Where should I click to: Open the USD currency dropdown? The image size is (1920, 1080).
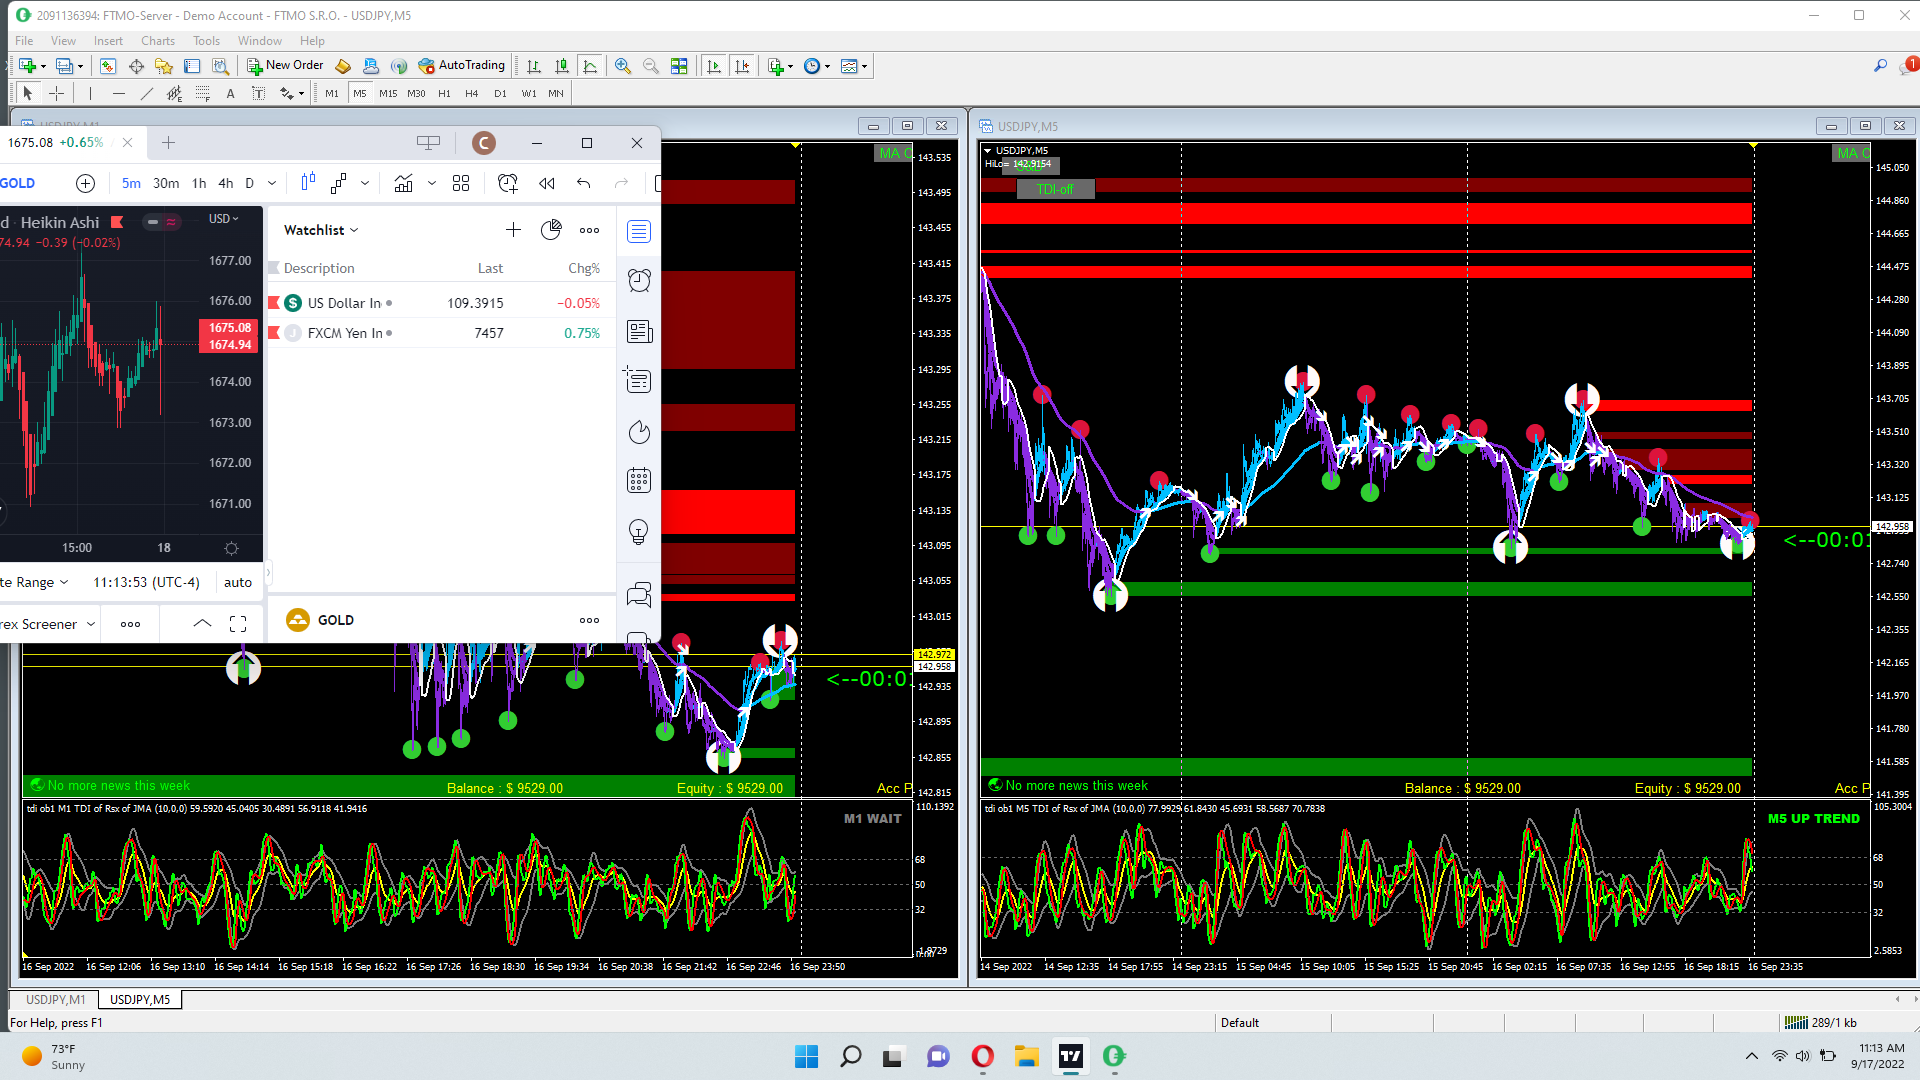tap(223, 219)
